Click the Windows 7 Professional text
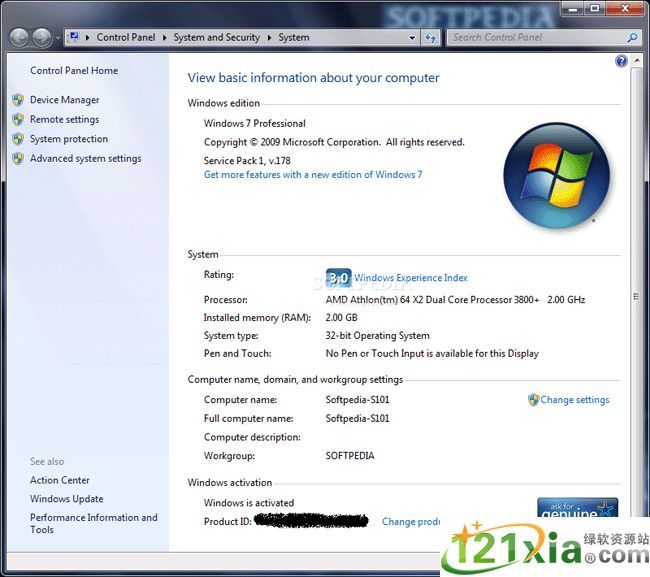This screenshot has width=650, height=577. pyautogui.click(x=255, y=123)
